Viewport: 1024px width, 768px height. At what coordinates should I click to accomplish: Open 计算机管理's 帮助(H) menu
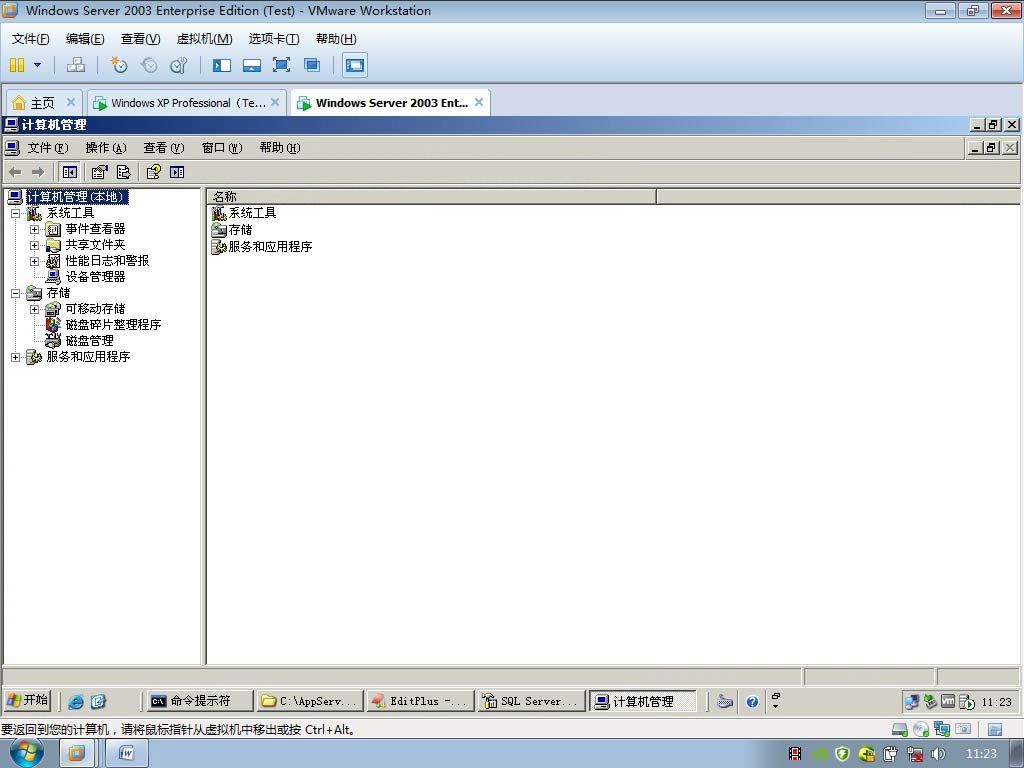coord(280,148)
